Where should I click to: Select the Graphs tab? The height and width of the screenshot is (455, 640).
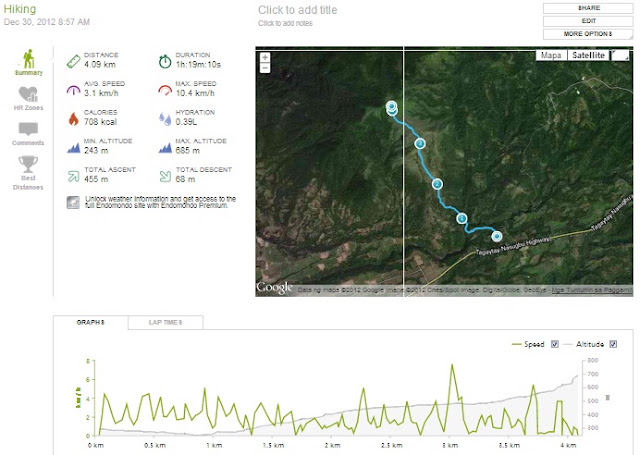[x=91, y=322]
